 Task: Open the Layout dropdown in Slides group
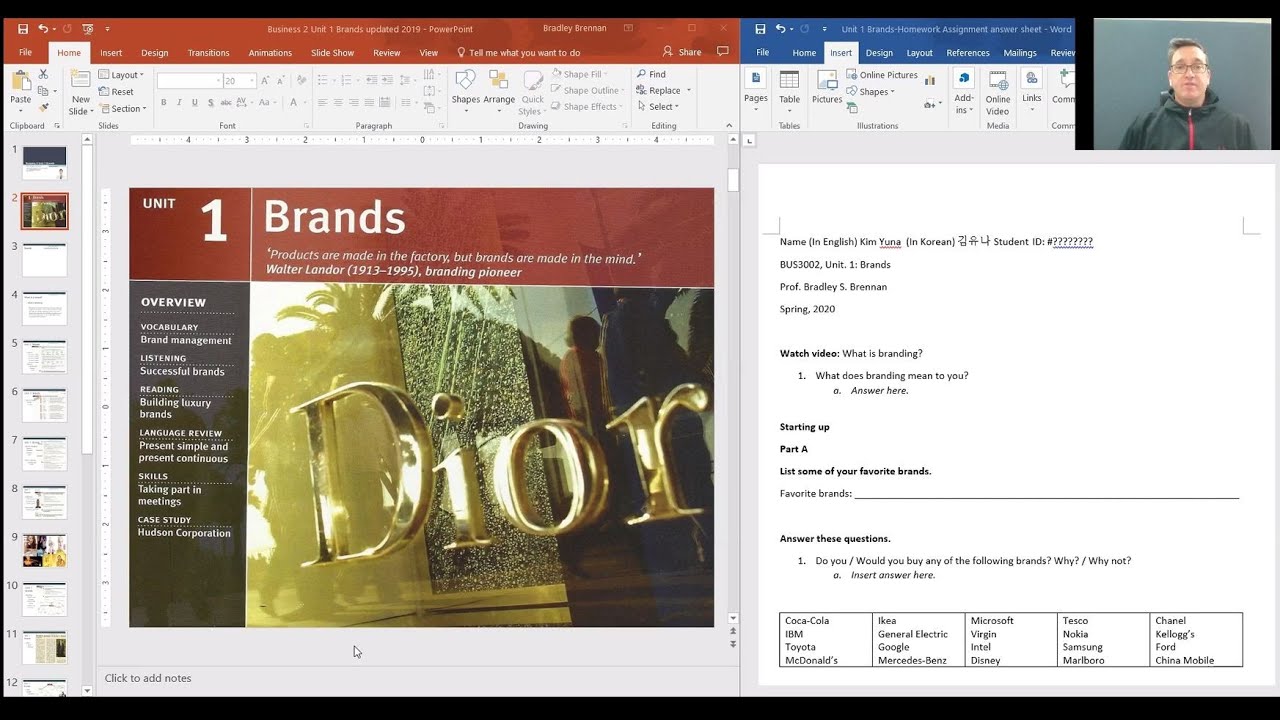coord(121,75)
